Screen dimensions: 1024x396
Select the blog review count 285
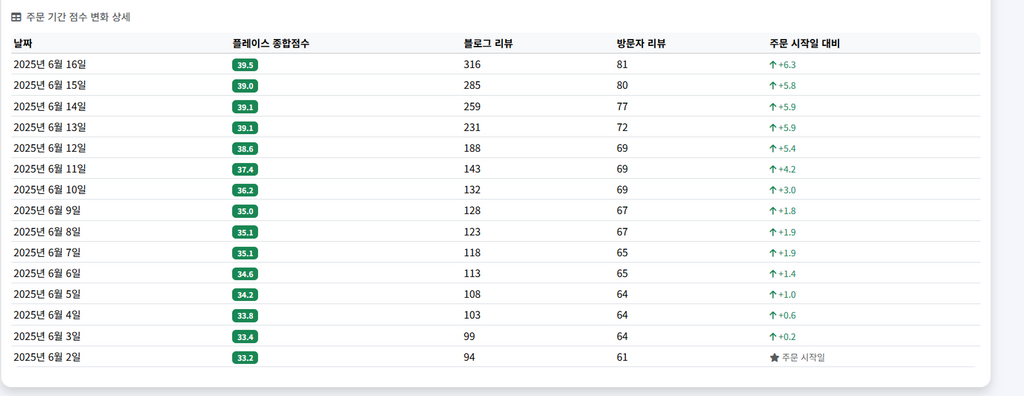point(472,86)
